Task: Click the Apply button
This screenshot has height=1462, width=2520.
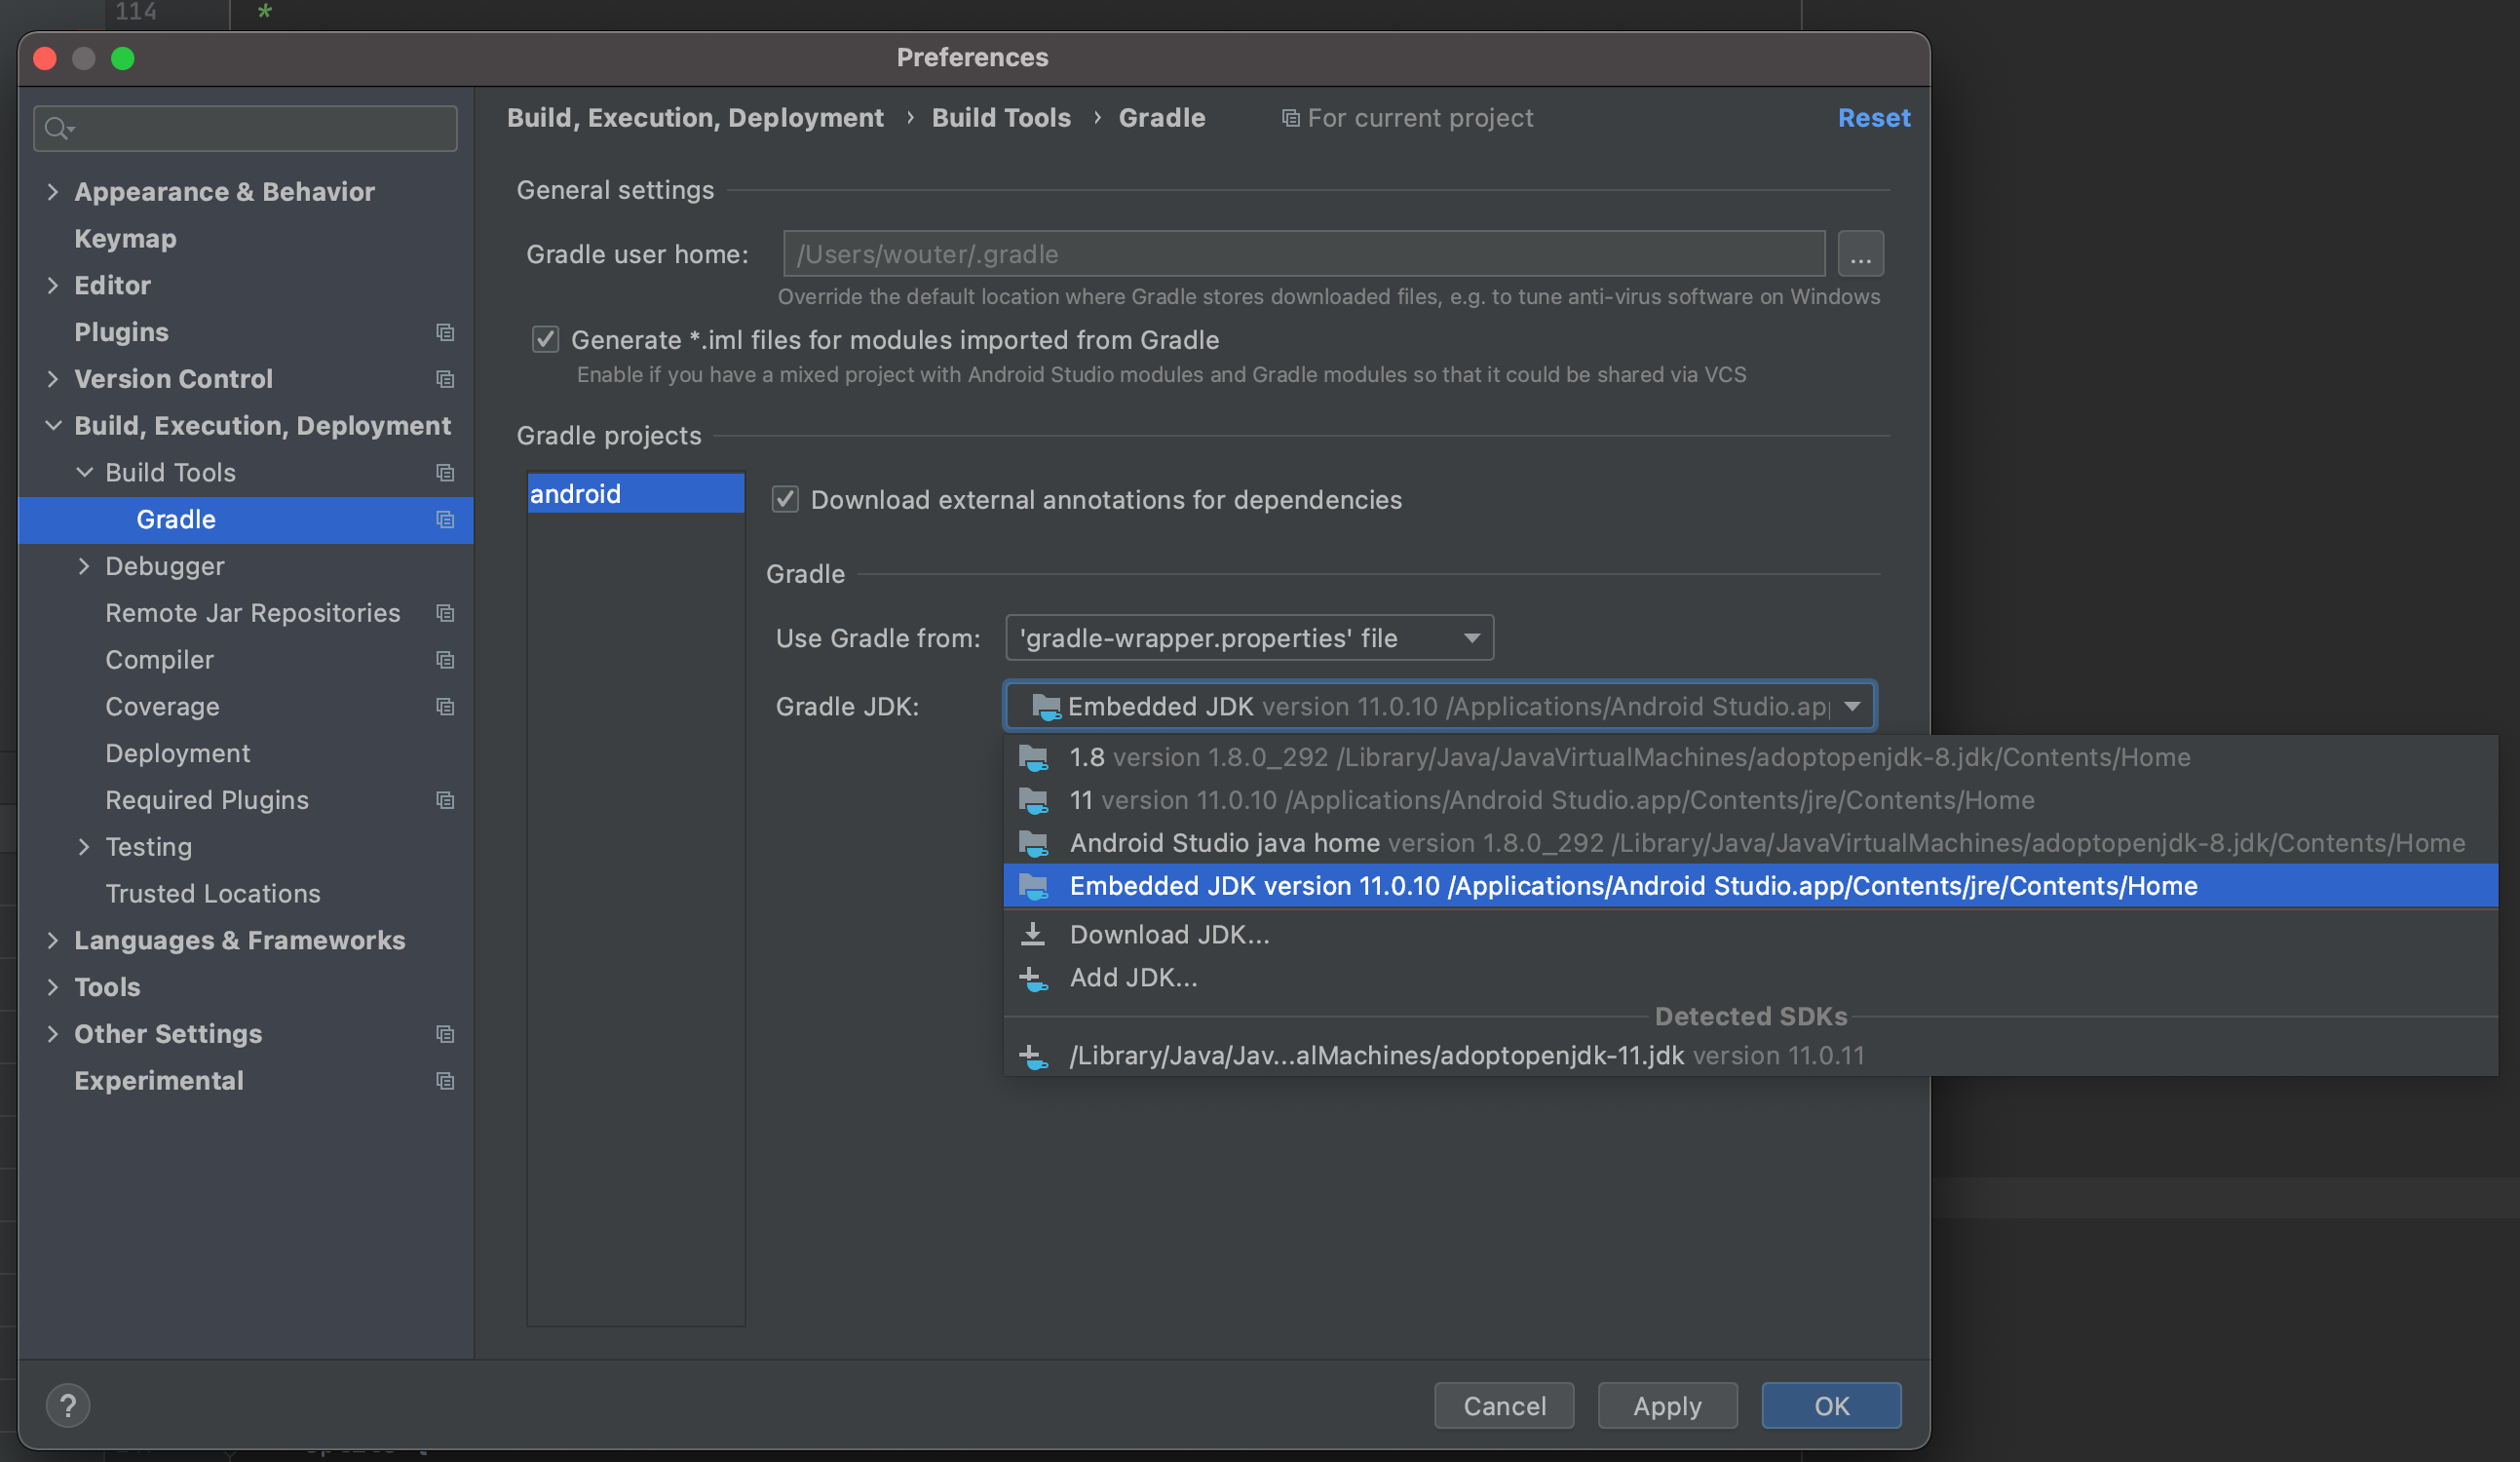Action: tap(1666, 1406)
